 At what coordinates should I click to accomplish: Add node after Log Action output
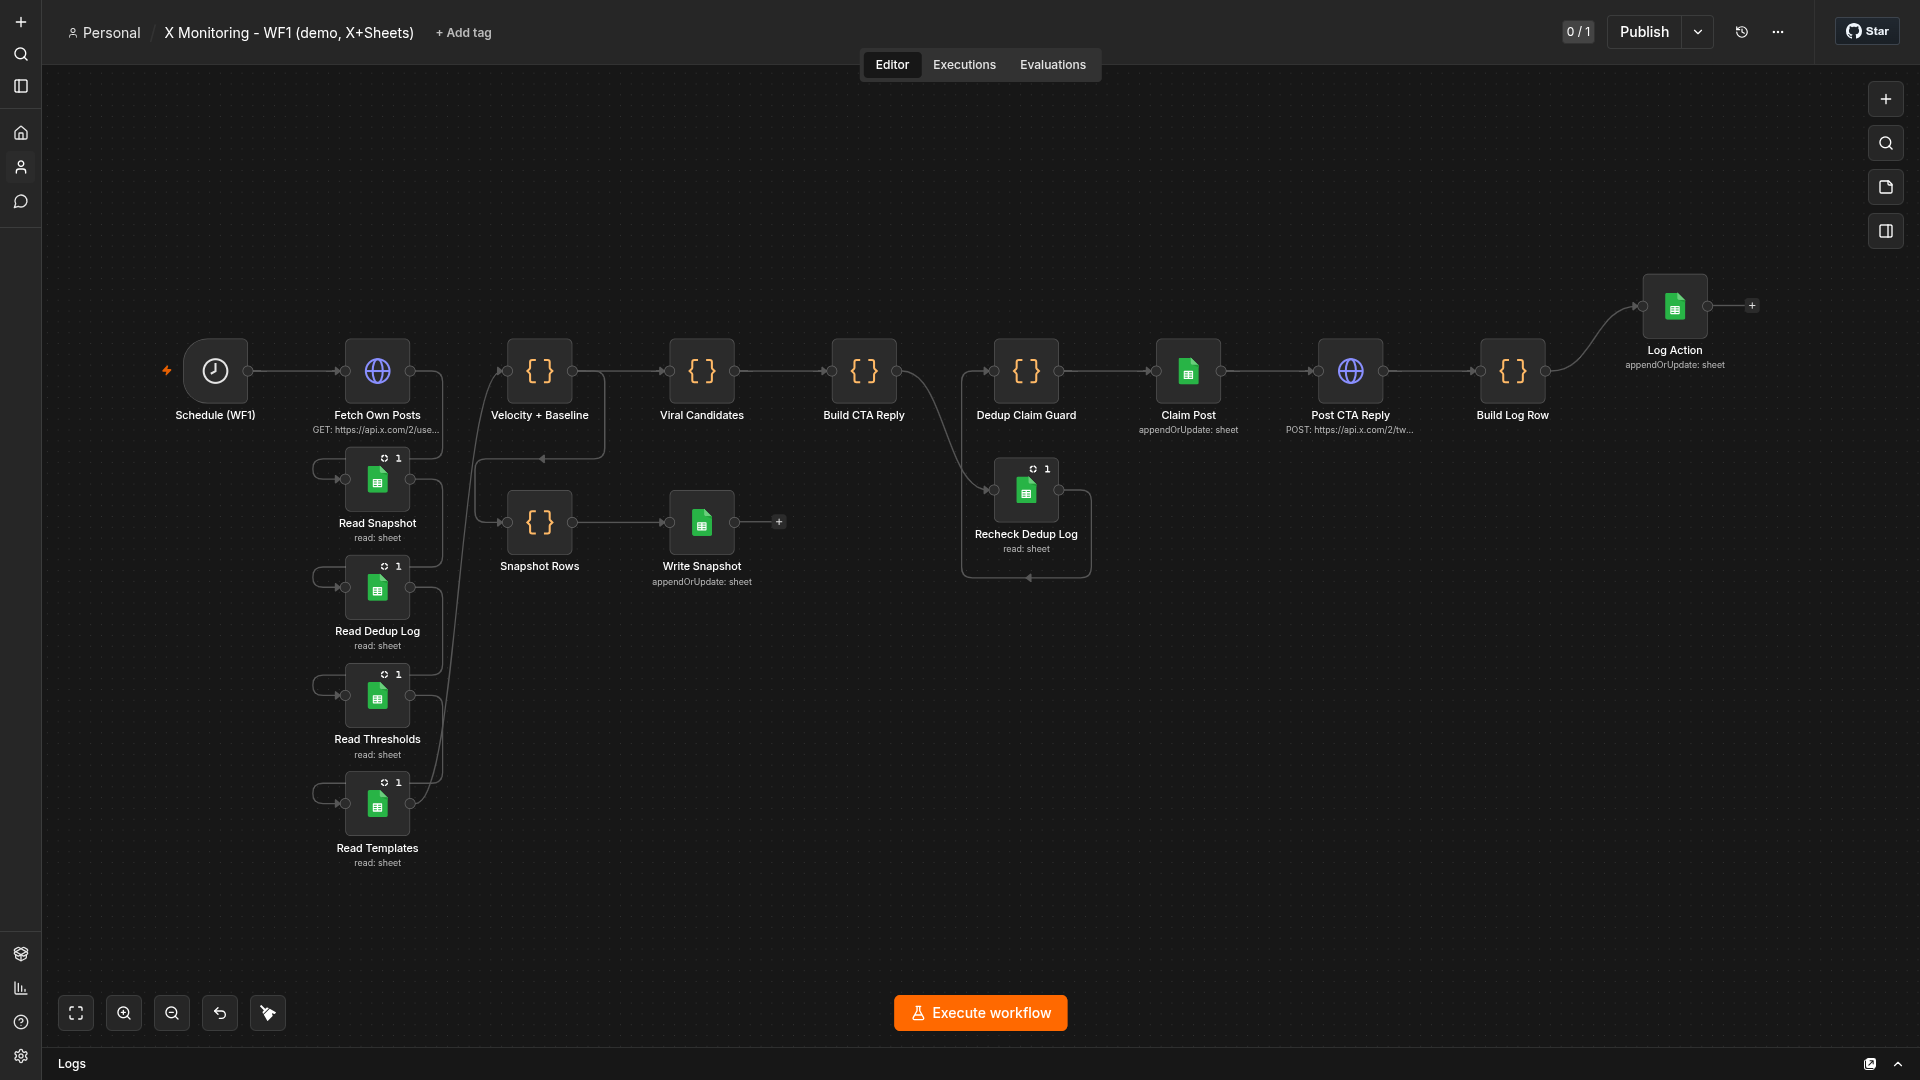(x=1752, y=306)
